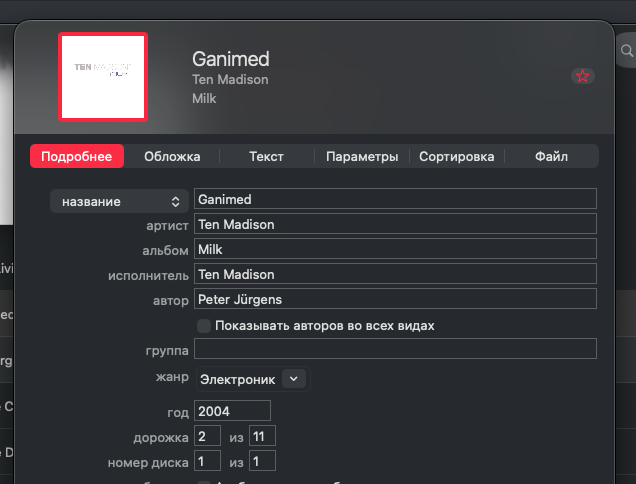The image size is (636, 484).
Task: Click the title field containing Ganimed
Action: pyautogui.click(x=395, y=199)
